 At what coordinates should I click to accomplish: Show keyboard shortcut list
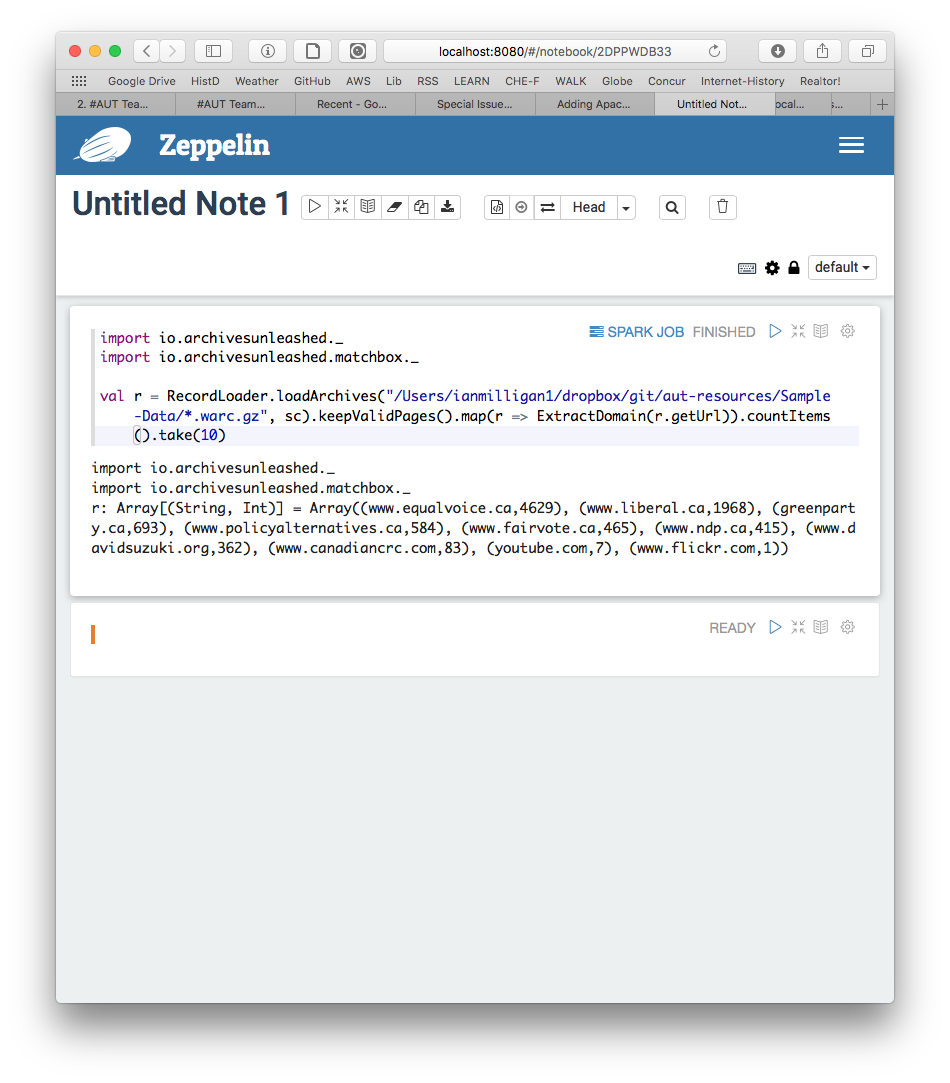click(746, 267)
